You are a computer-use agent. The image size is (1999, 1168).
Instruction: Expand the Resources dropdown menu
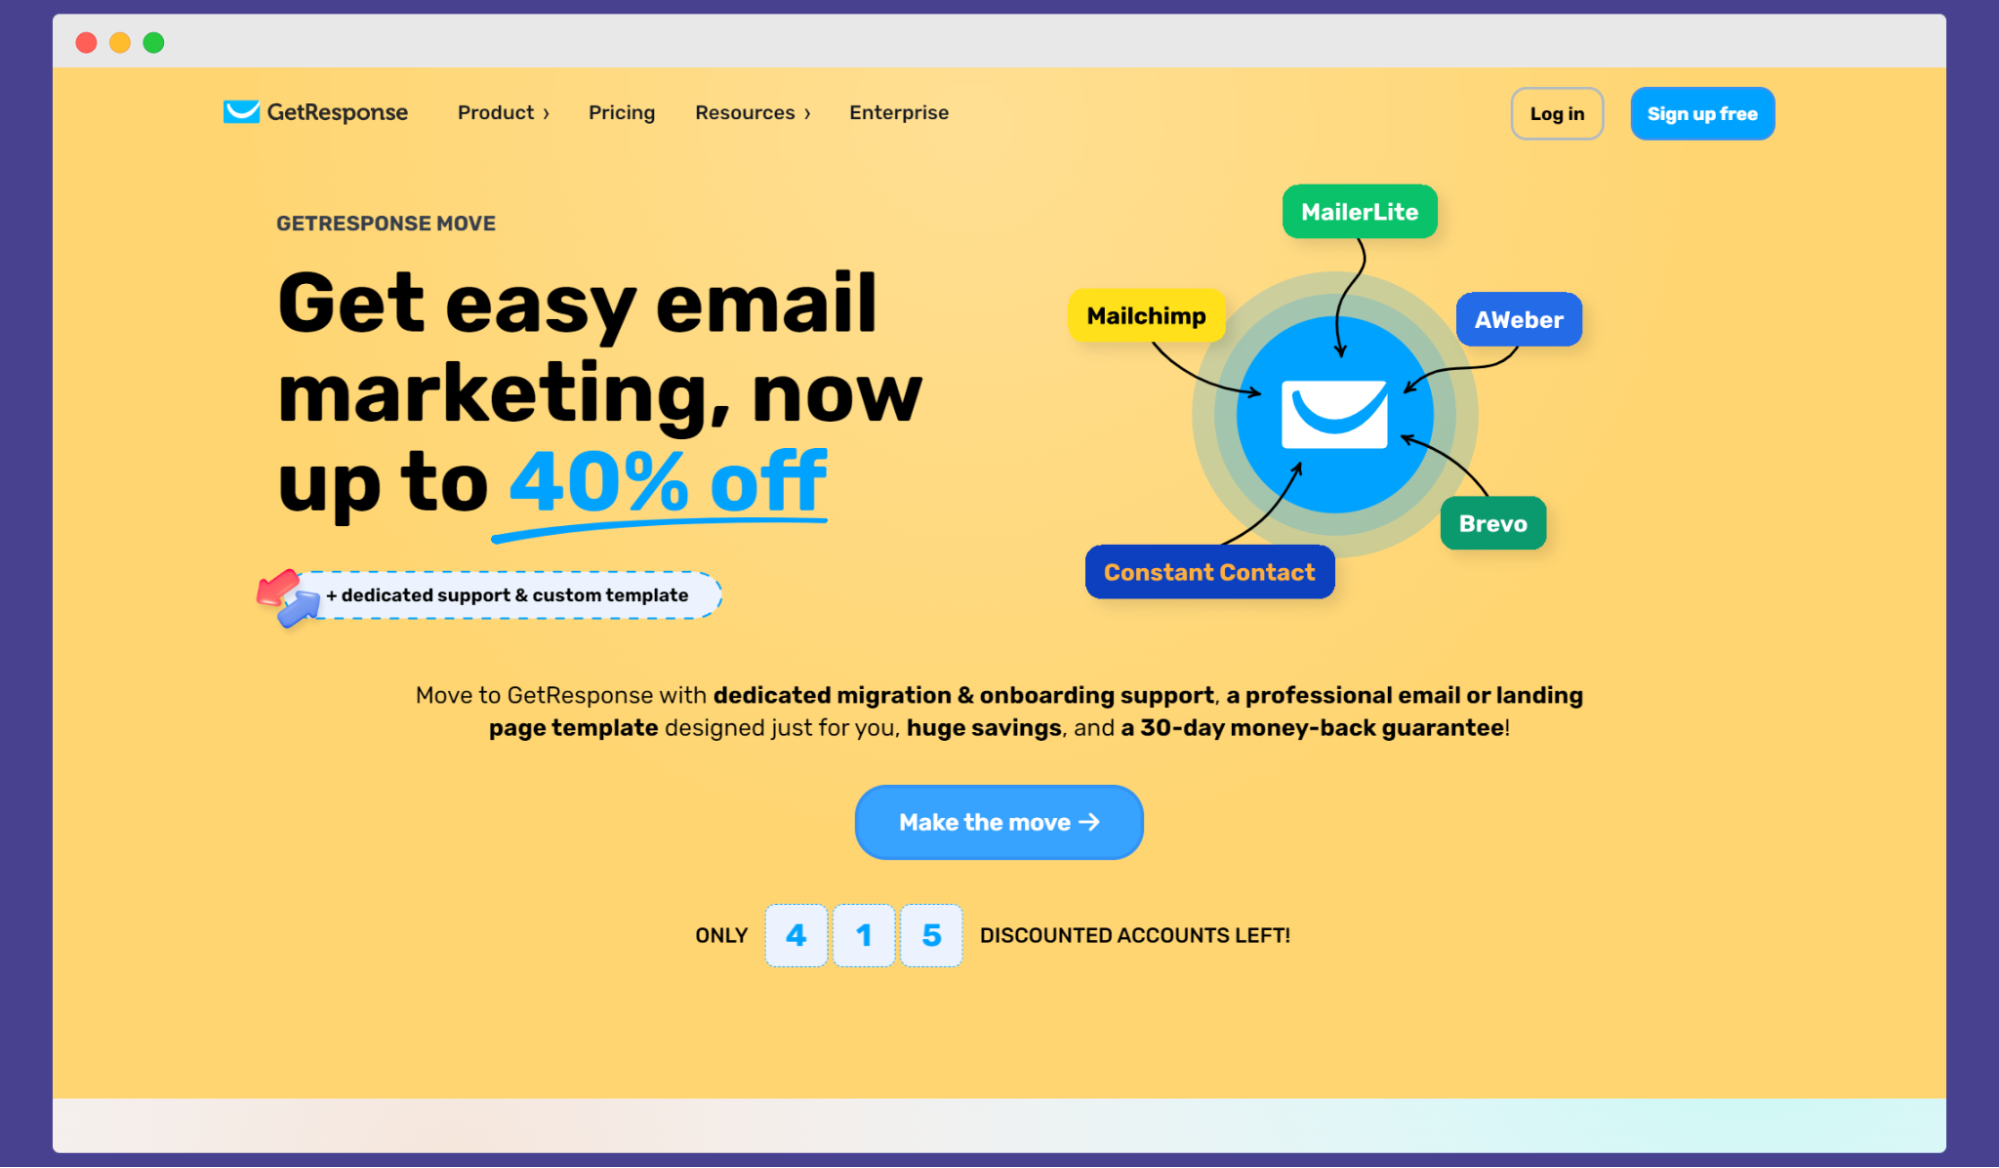751,111
